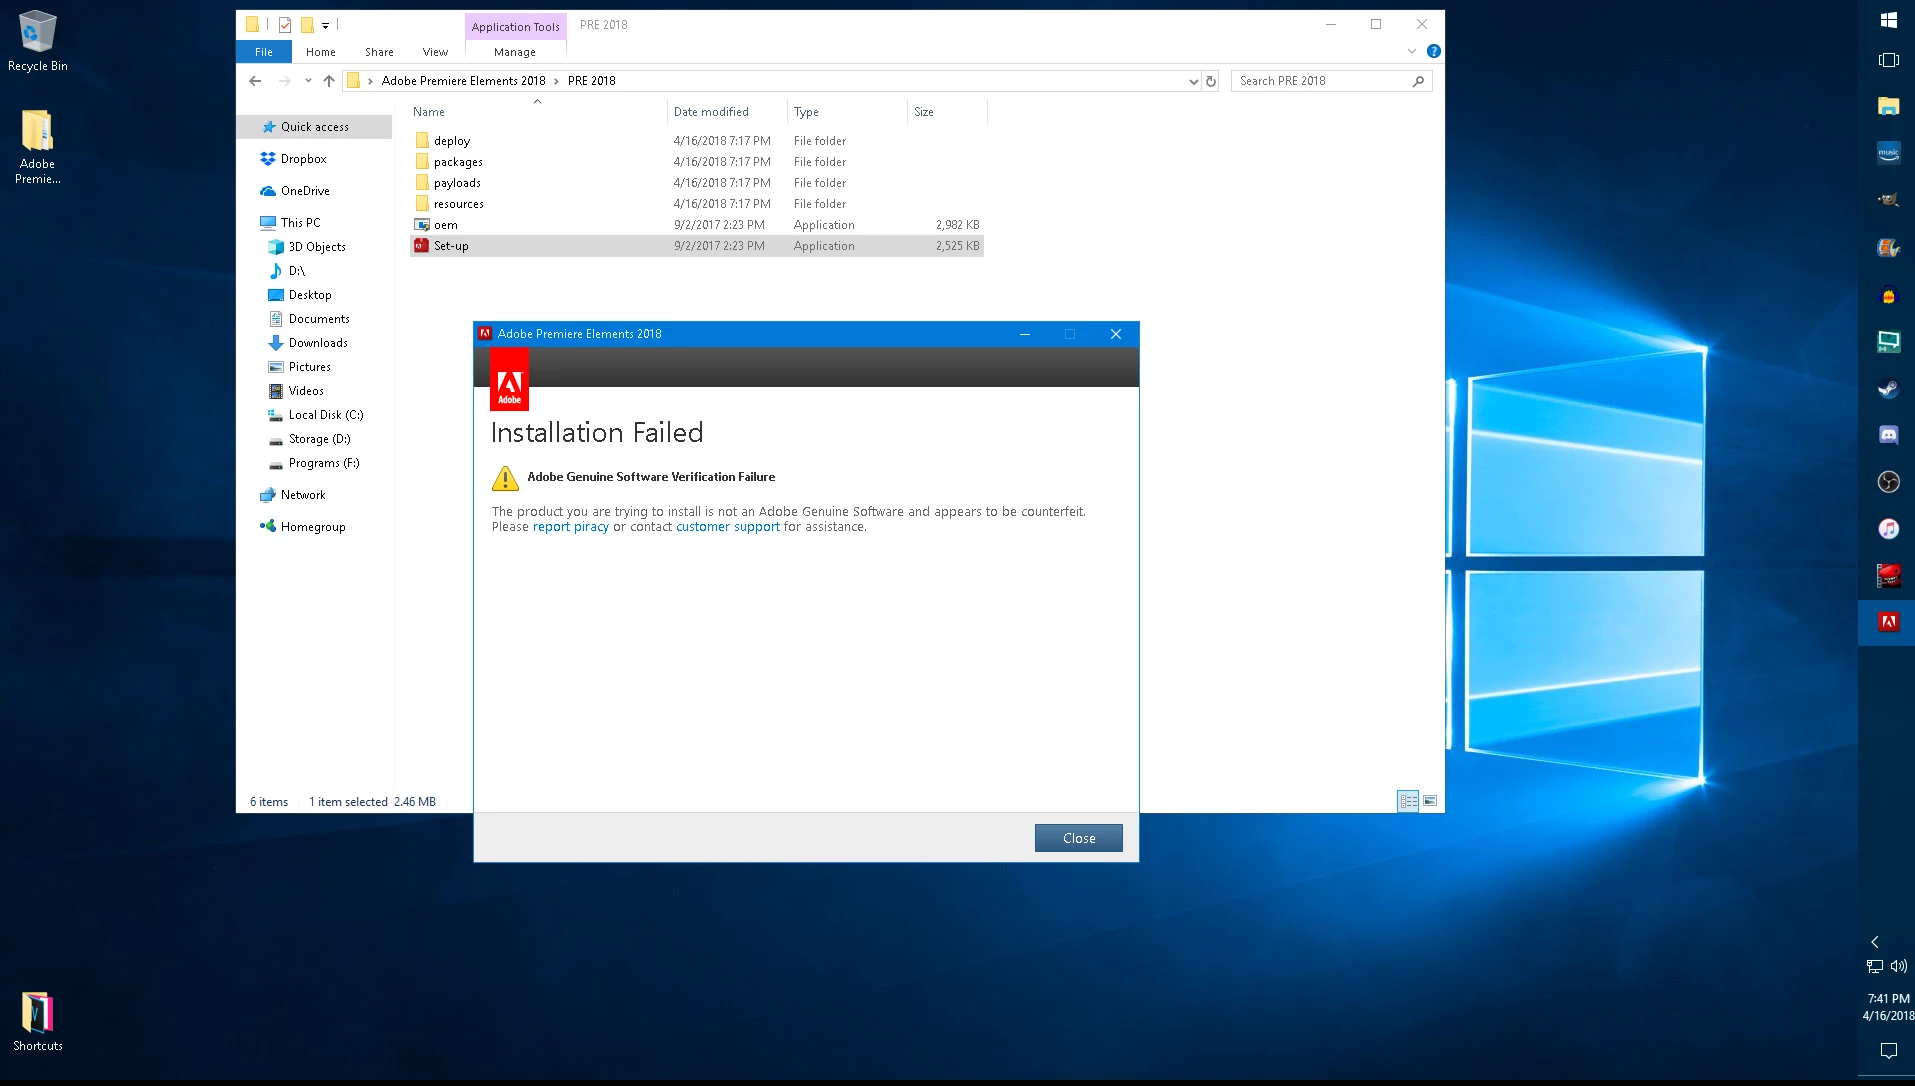The height and width of the screenshot is (1086, 1915).
Task: Select the Adobe Premiere desktop folder icon
Action: pos(38,147)
